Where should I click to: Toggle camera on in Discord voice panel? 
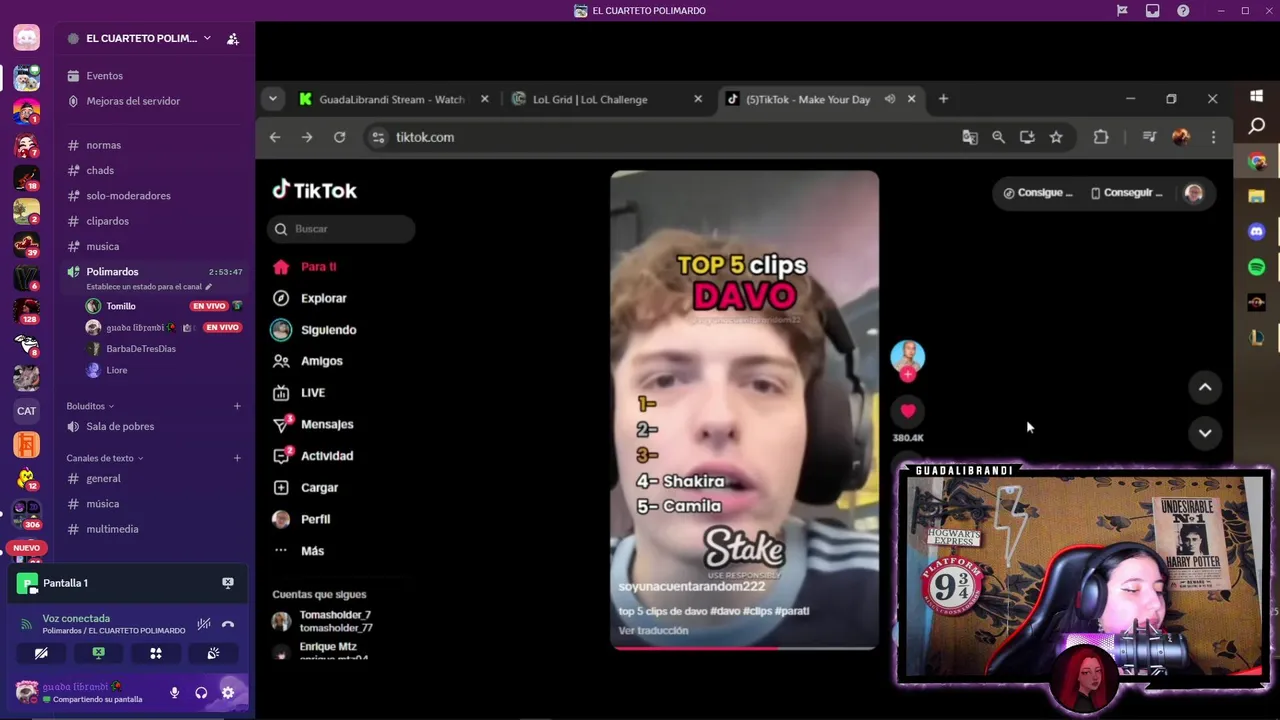coord(41,653)
